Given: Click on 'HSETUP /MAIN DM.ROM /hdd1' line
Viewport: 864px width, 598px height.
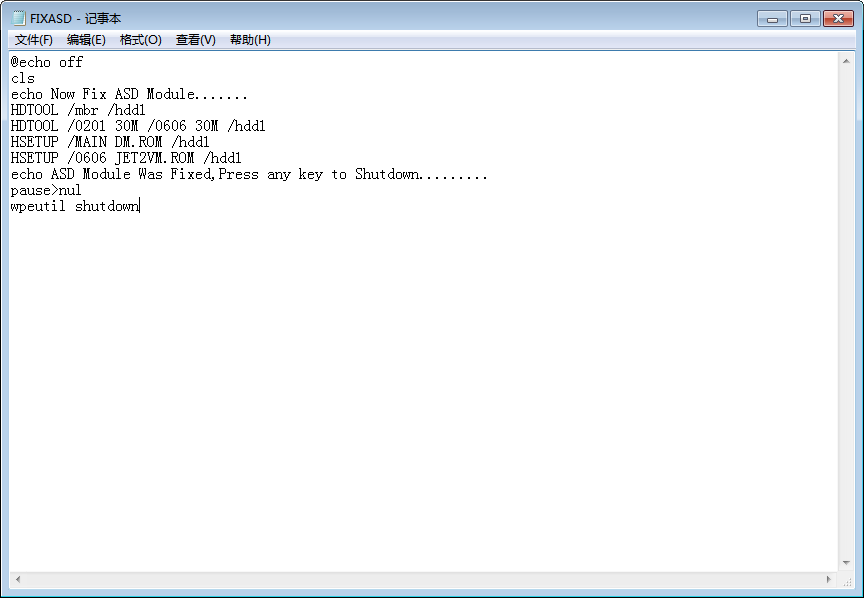Looking at the screenshot, I should pyautogui.click(x=110, y=142).
